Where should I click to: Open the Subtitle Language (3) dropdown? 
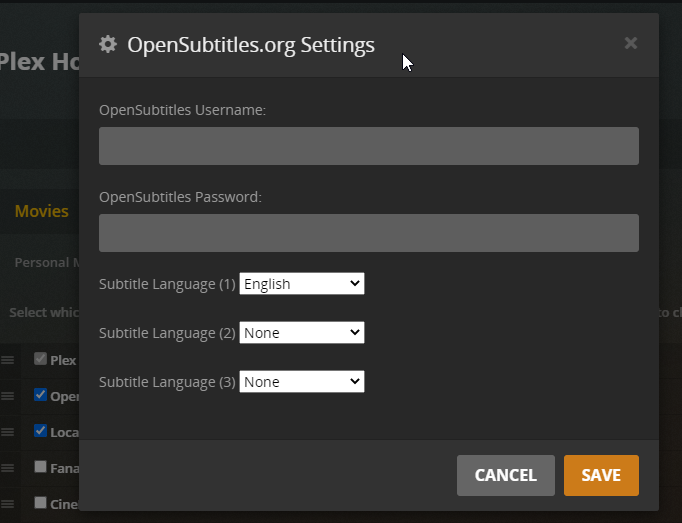pos(302,382)
